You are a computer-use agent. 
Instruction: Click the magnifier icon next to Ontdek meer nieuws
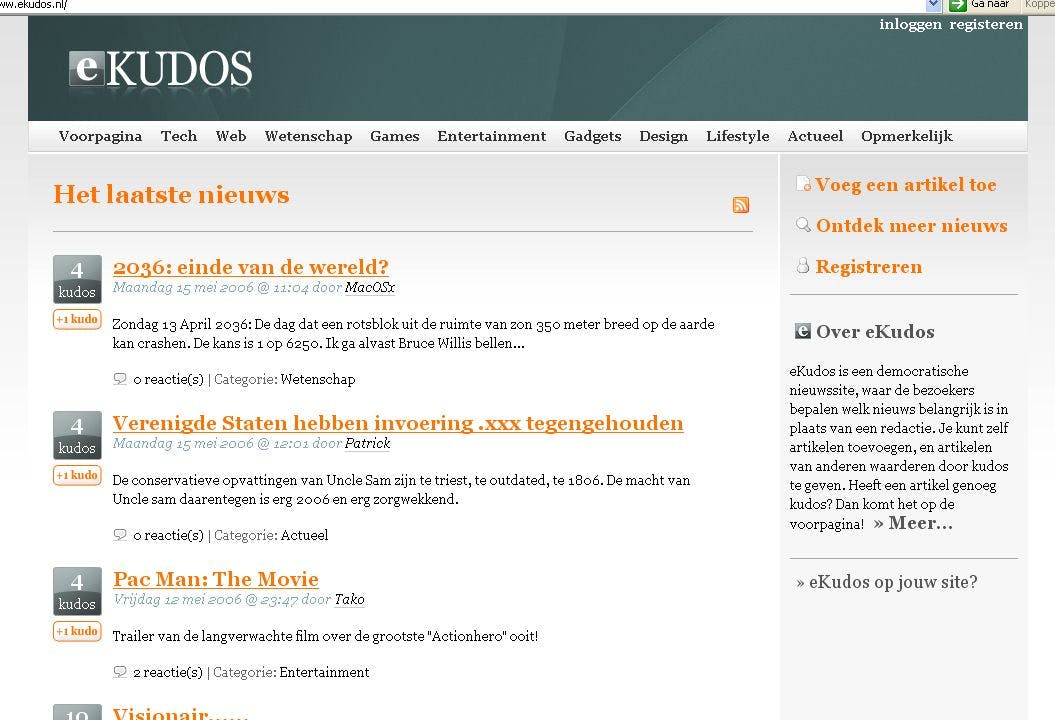pos(803,225)
